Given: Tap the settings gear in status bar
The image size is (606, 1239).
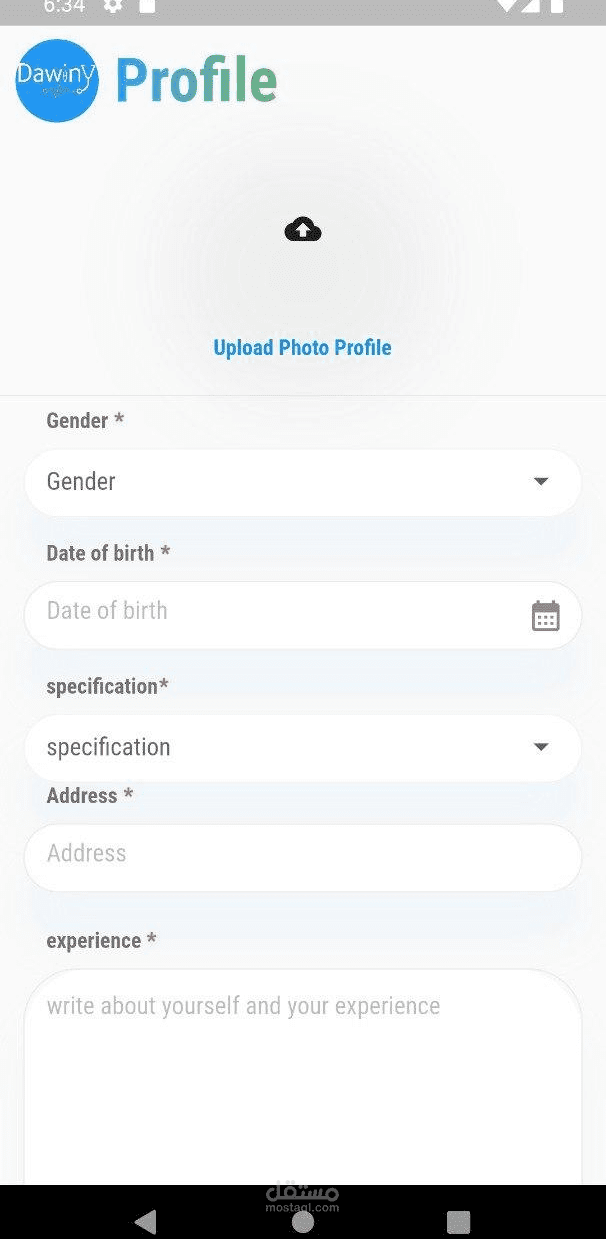Looking at the screenshot, I should 113,6.
